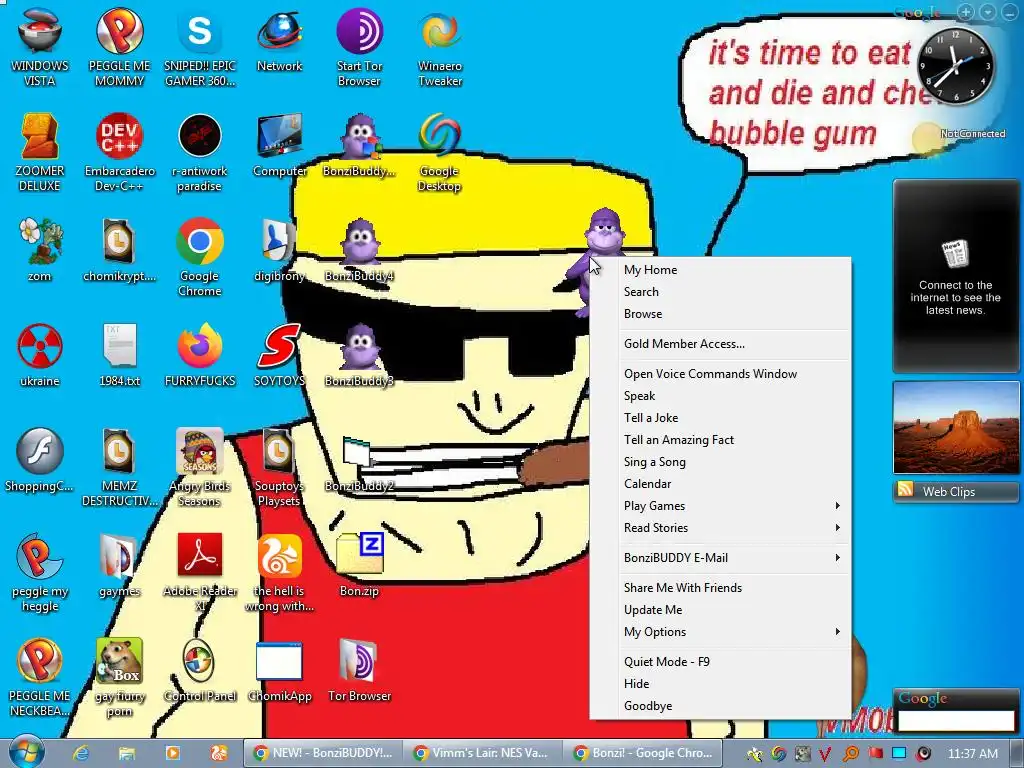This screenshot has width=1024, height=768.
Task: Open Adobe Reader XI shortcut
Action: click(x=200, y=571)
